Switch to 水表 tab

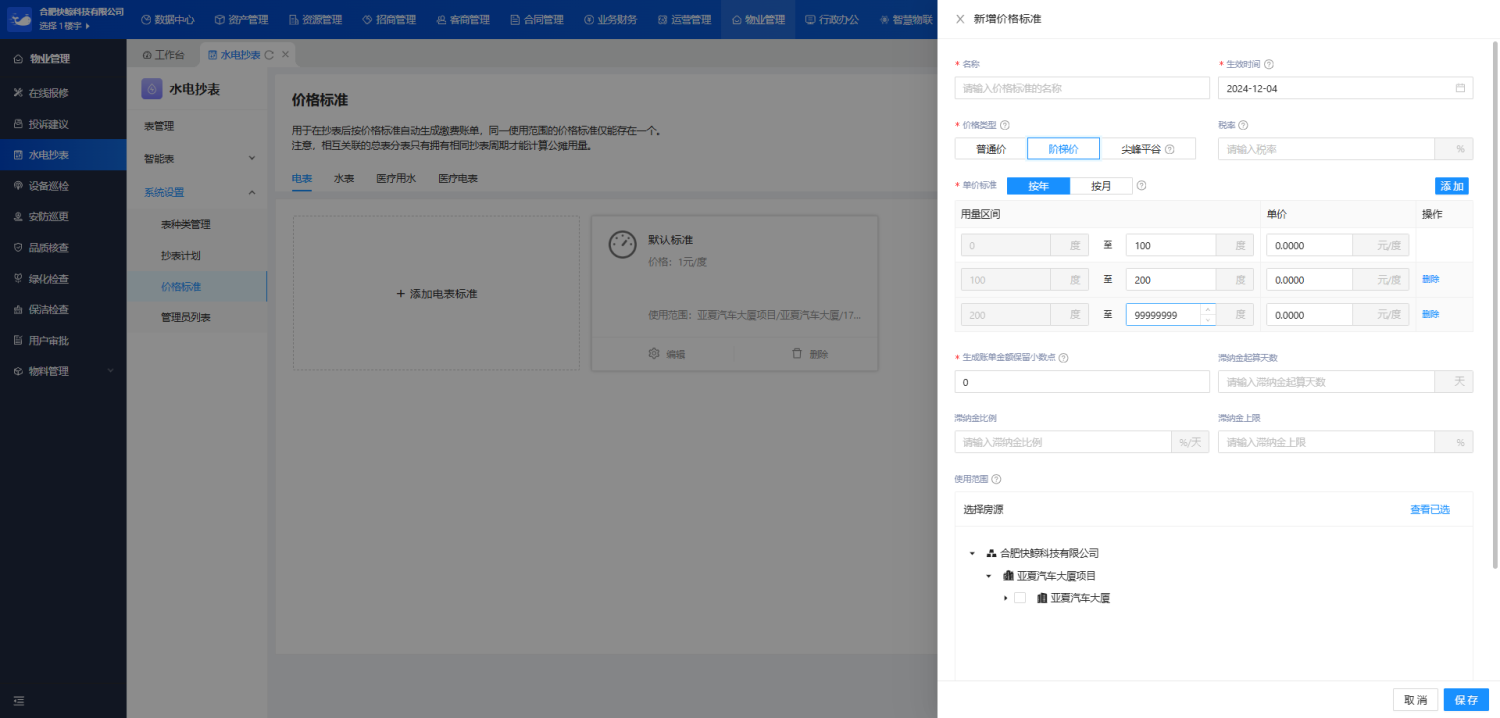point(344,179)
